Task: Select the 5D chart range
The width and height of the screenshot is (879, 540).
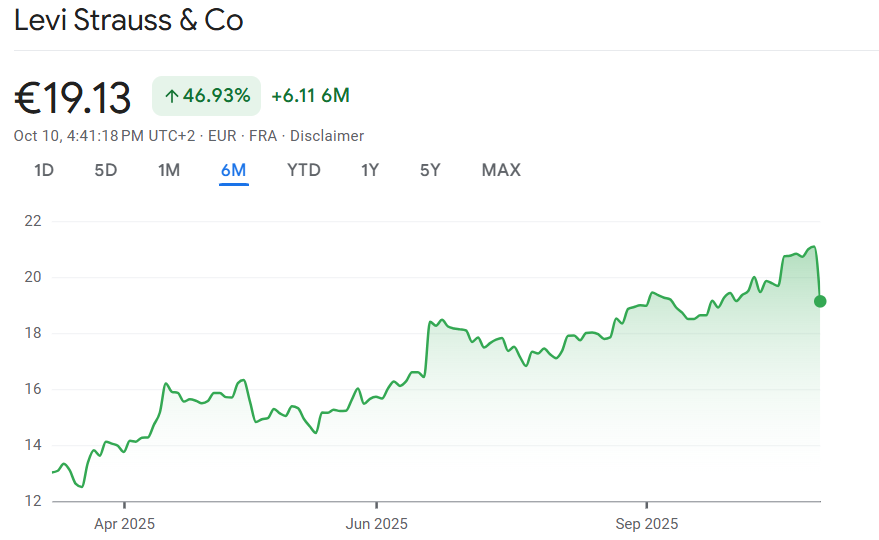Action: click(106, 170)
